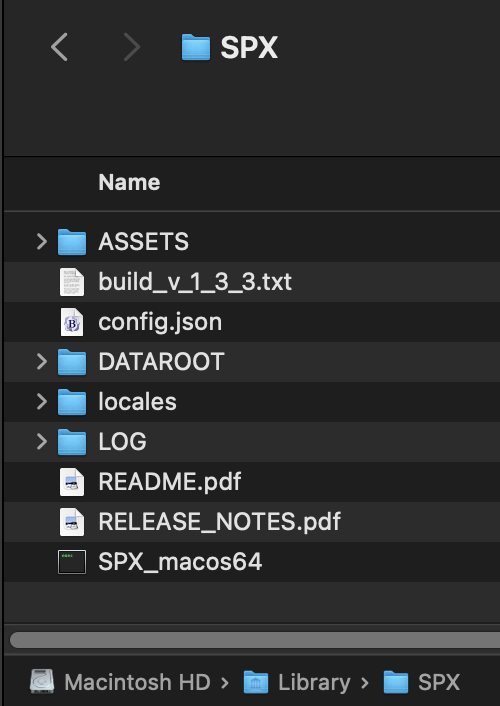Go to Library in the path bar
This screenshot has height=706, width=500.
click(314, 682)
